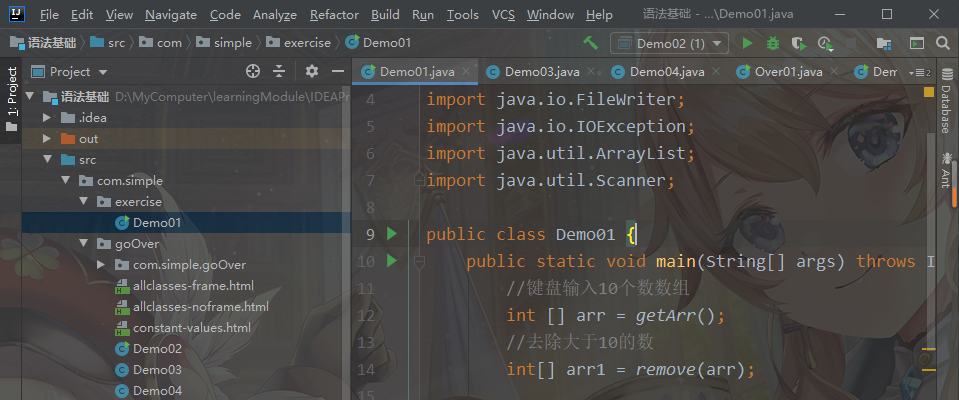The height and width of the screenshot is (400, 959).
Task: Click run gutter arrow on line 9
Action: click(x=392, y=234)
